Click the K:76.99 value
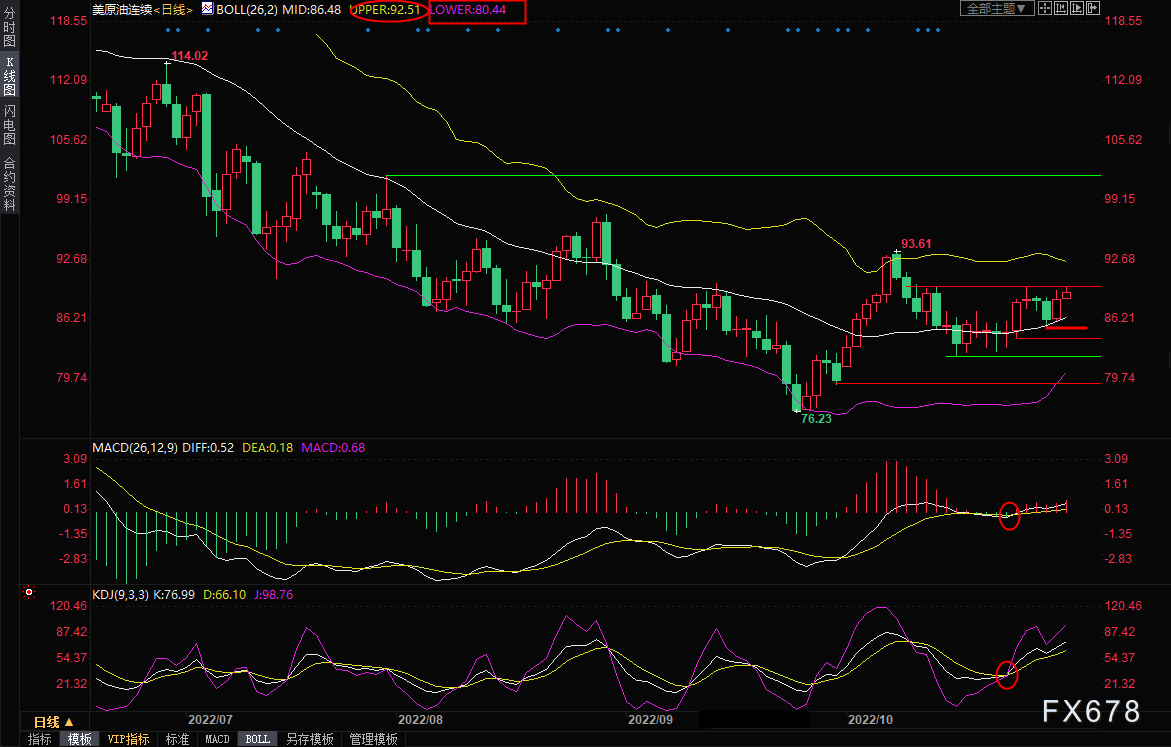The width and height of the screenshot is (1171, 747). click(x=174, y=595)
